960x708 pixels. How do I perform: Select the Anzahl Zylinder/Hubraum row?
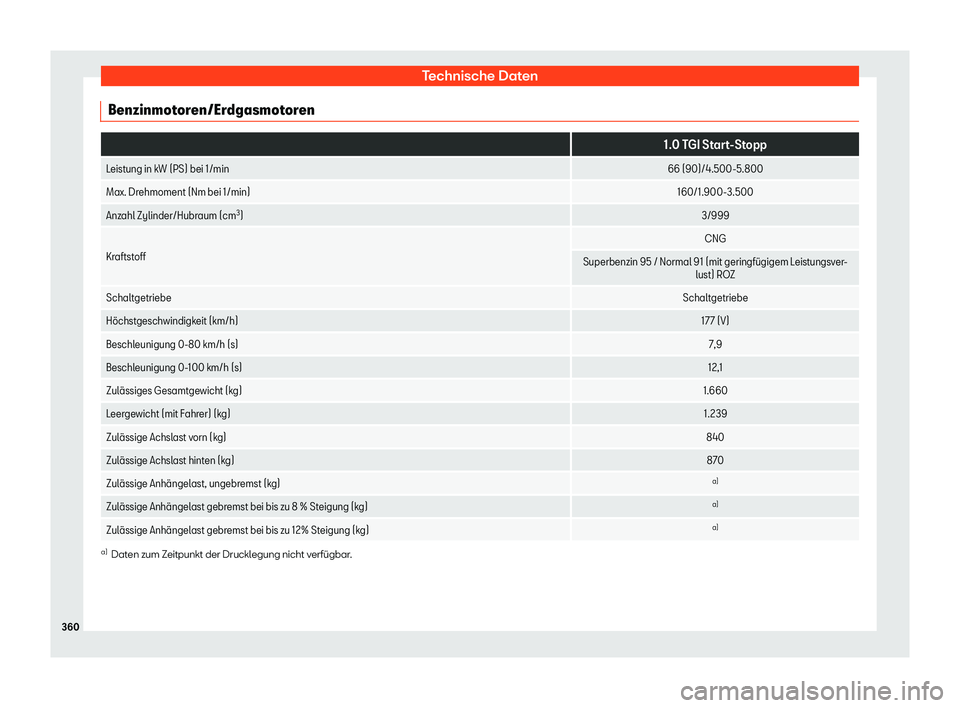[479, 215]
